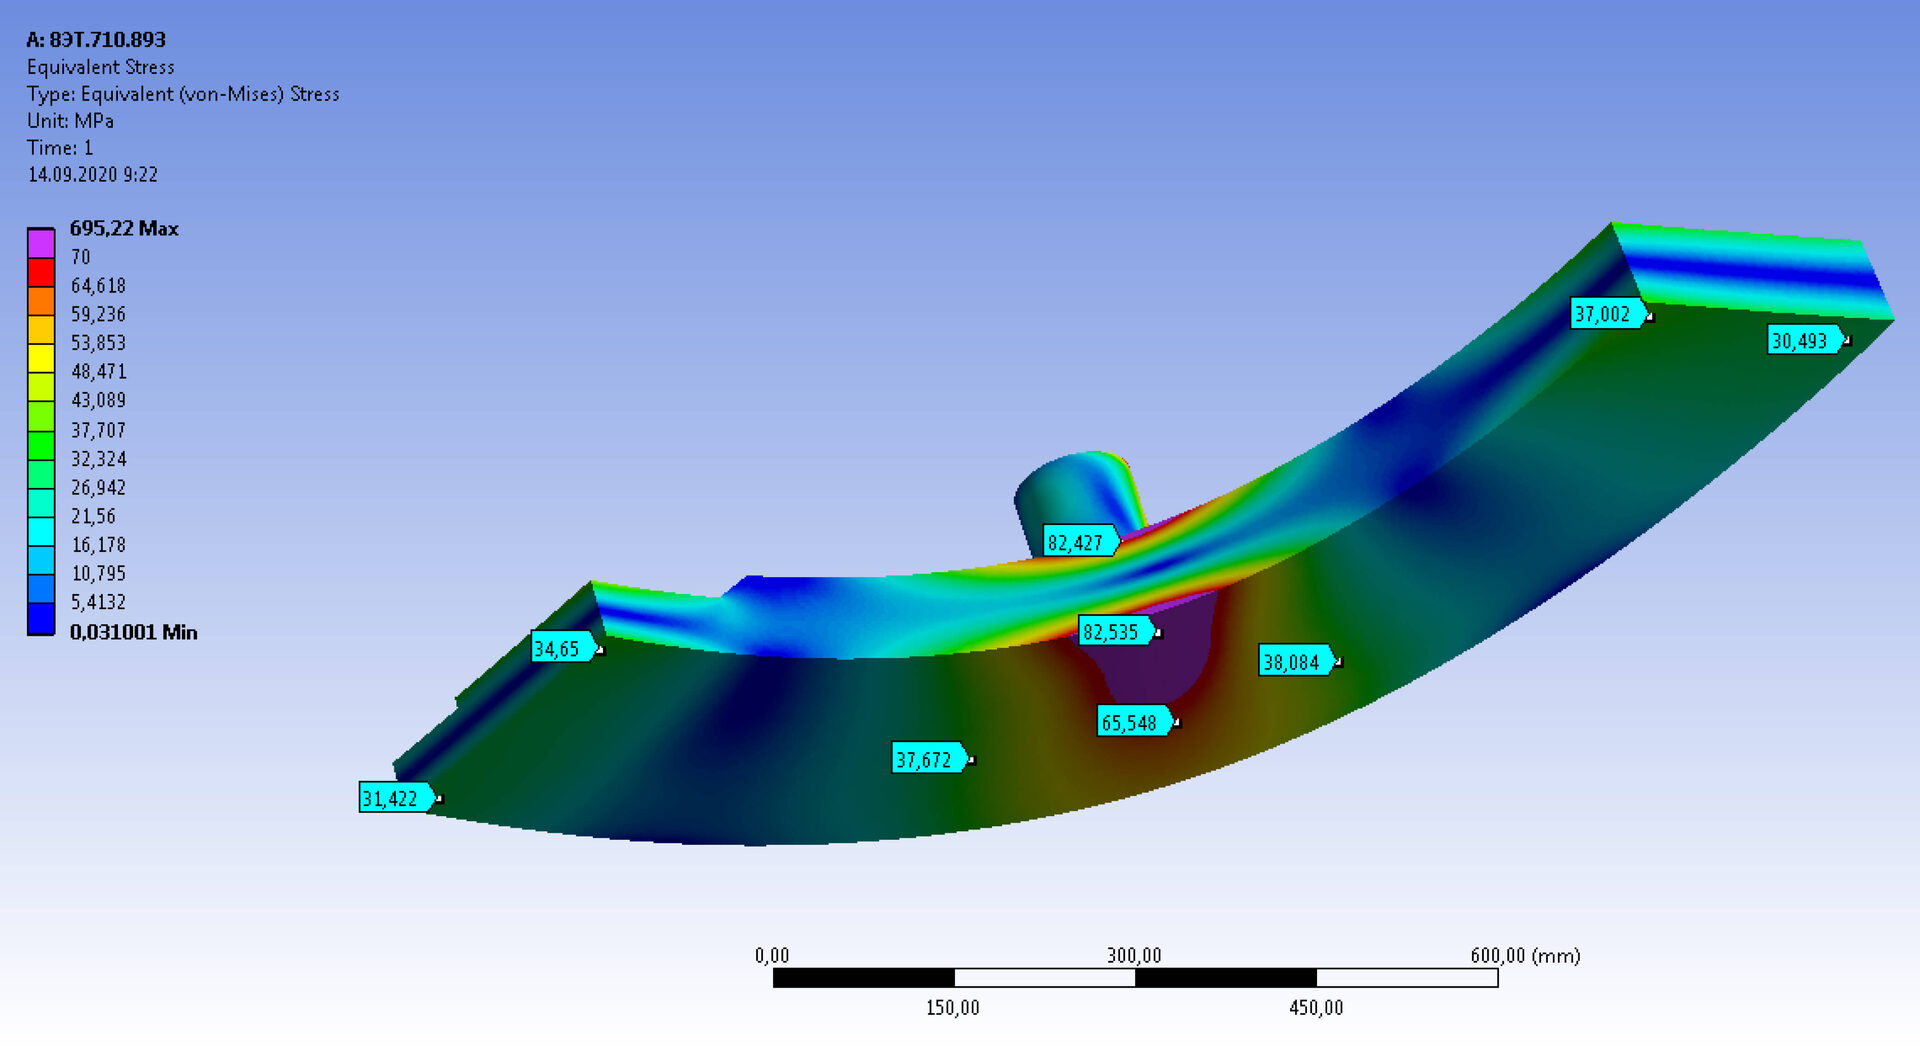Click the "Equivalent Stress" result name
Viewport: 1920px width, 1050px height.
(101, 67)
